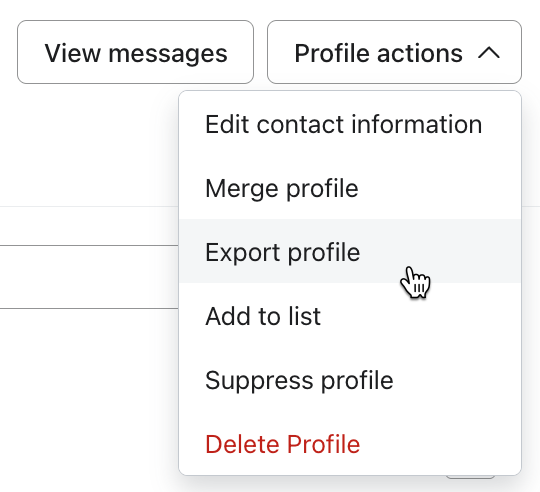This screenshot has width=540, height=492.
Task: View this profile's messages
Action: click(x=135, y=52)
